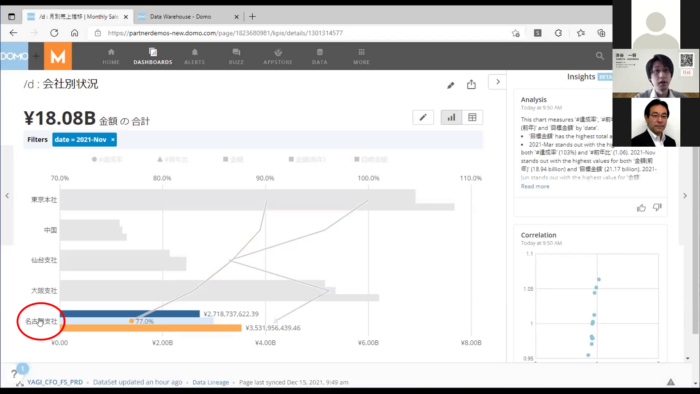Open the browser Collections icon
The image size is (700, 394).
(601, 33)
